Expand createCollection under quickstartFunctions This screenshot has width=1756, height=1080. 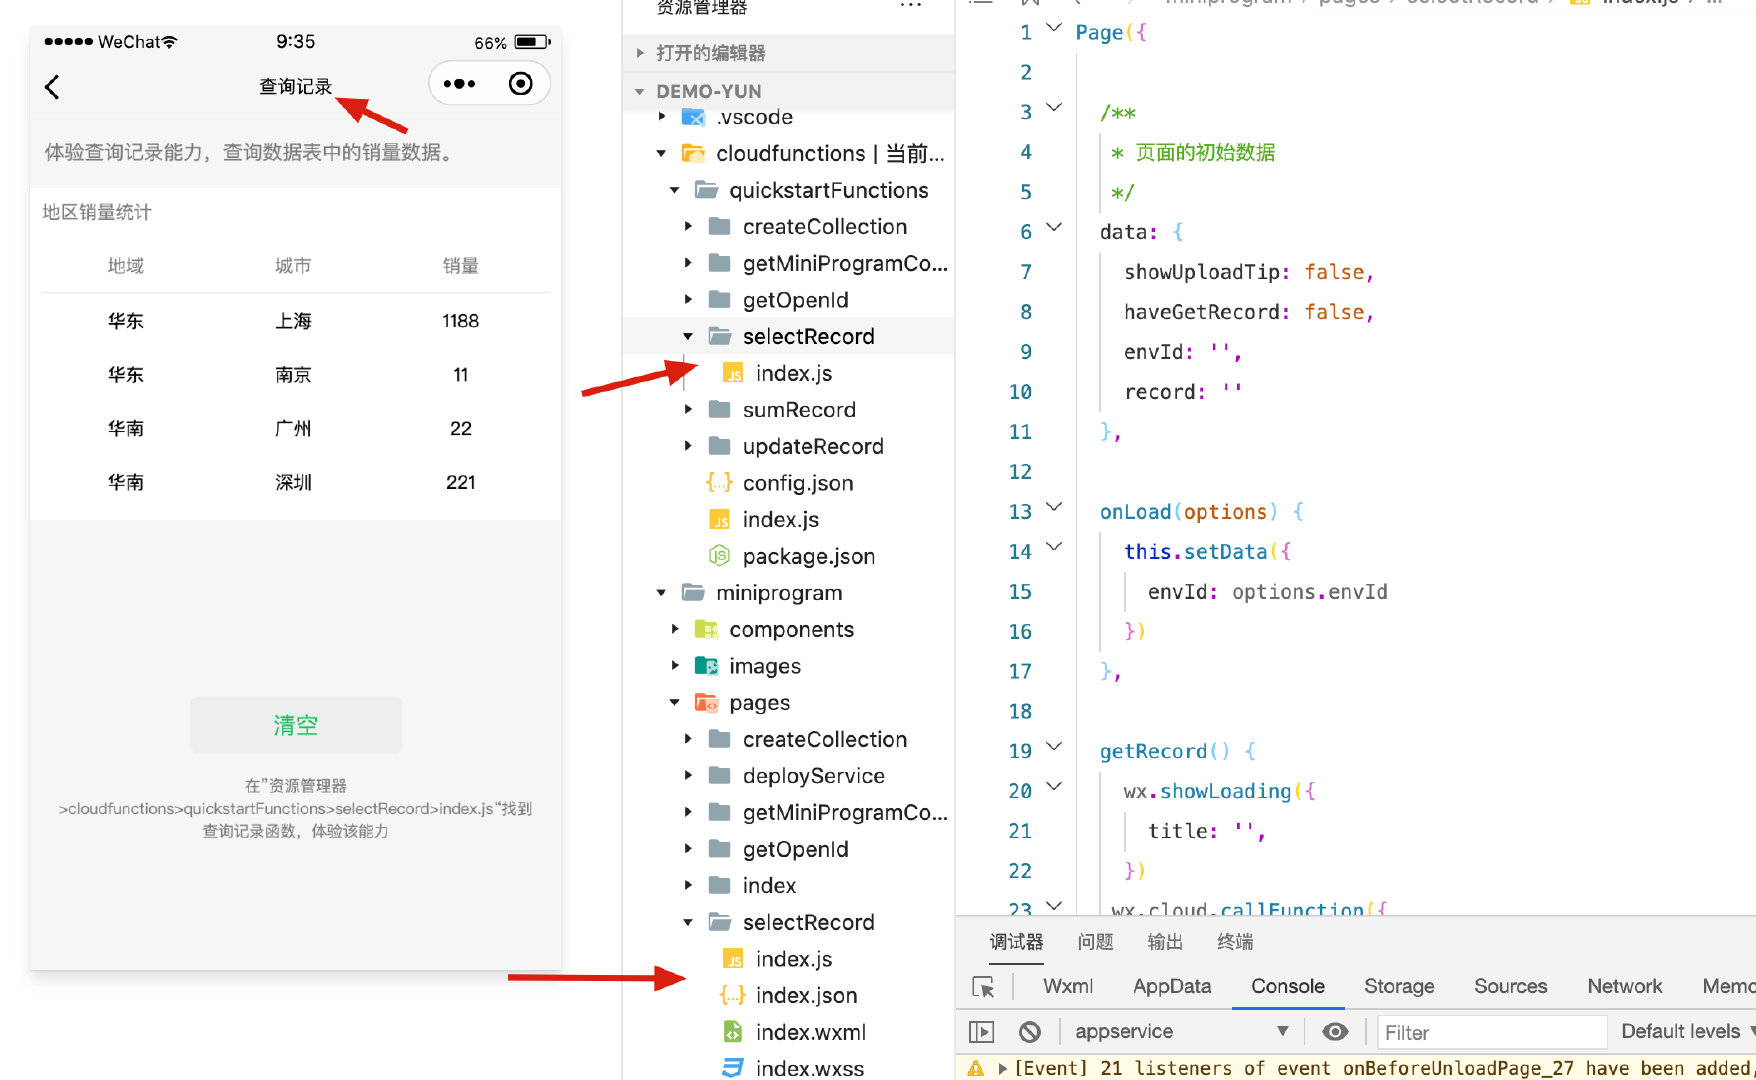pos(688,227)
